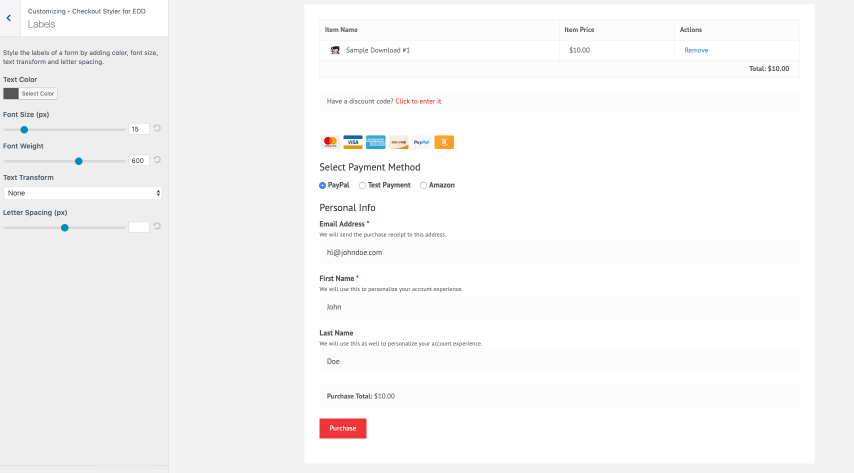The height and width of the screenshot is (473, 854).
Task: Click the American Express payment icon
Action: point(376,142)
